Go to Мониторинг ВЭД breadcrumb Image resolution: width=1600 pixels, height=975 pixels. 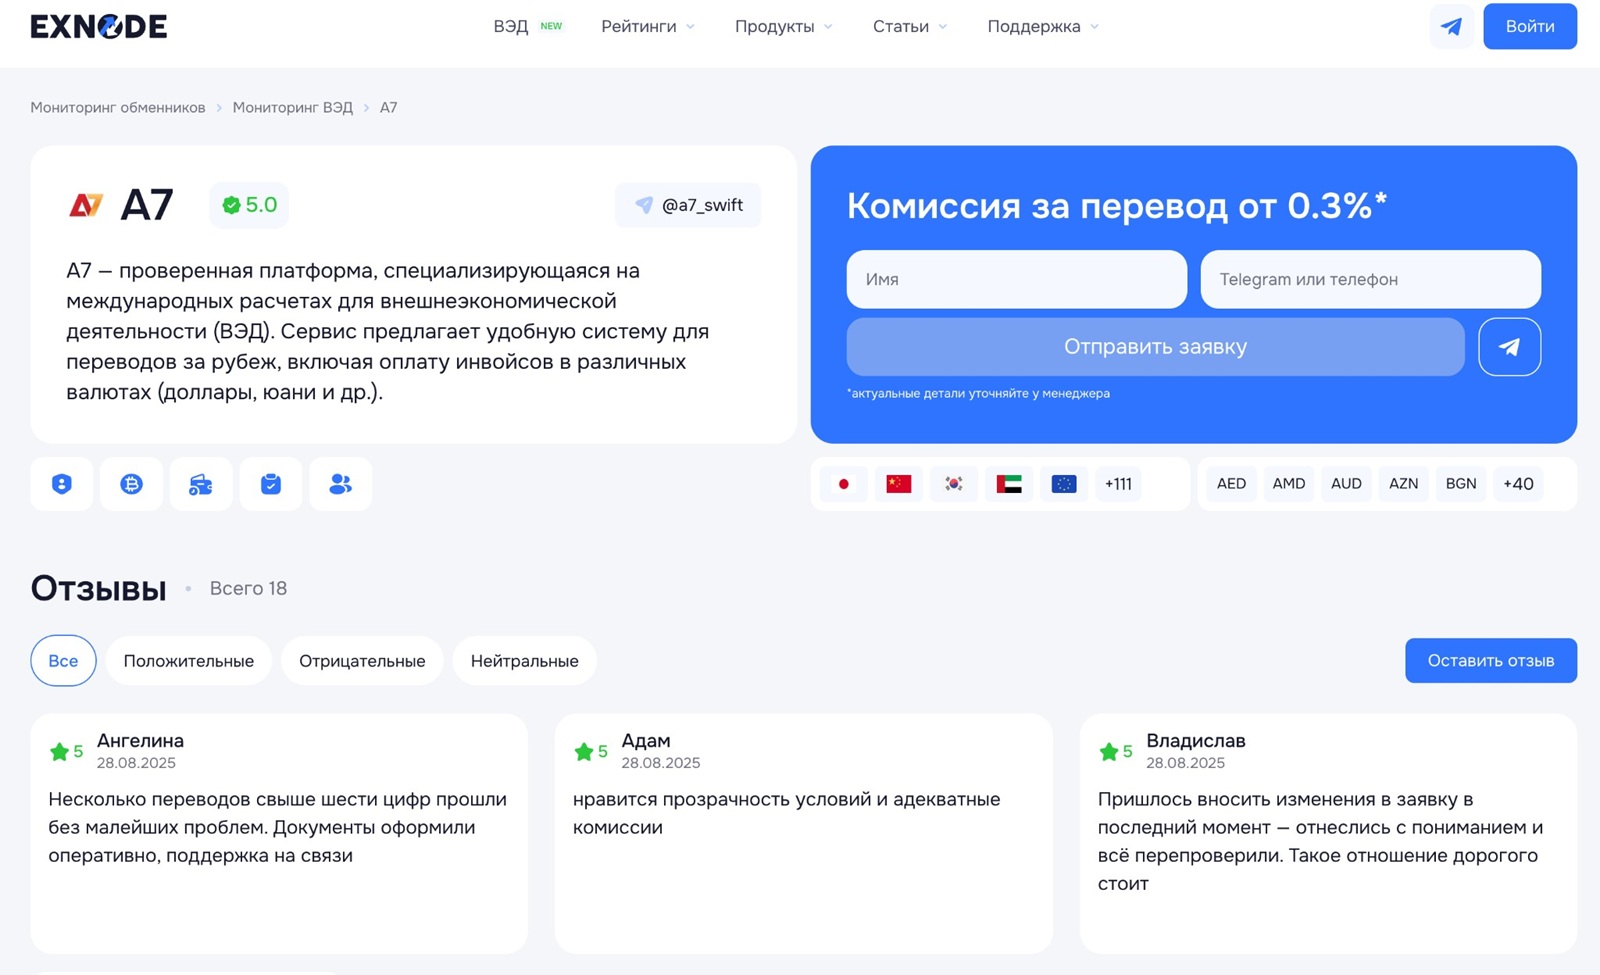293,107
